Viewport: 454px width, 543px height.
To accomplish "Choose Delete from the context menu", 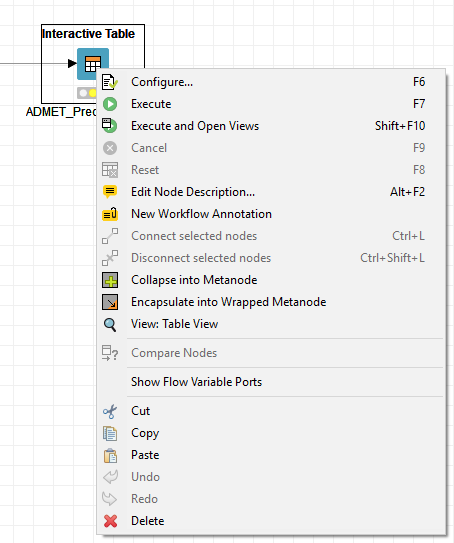I will coord(271,521).
